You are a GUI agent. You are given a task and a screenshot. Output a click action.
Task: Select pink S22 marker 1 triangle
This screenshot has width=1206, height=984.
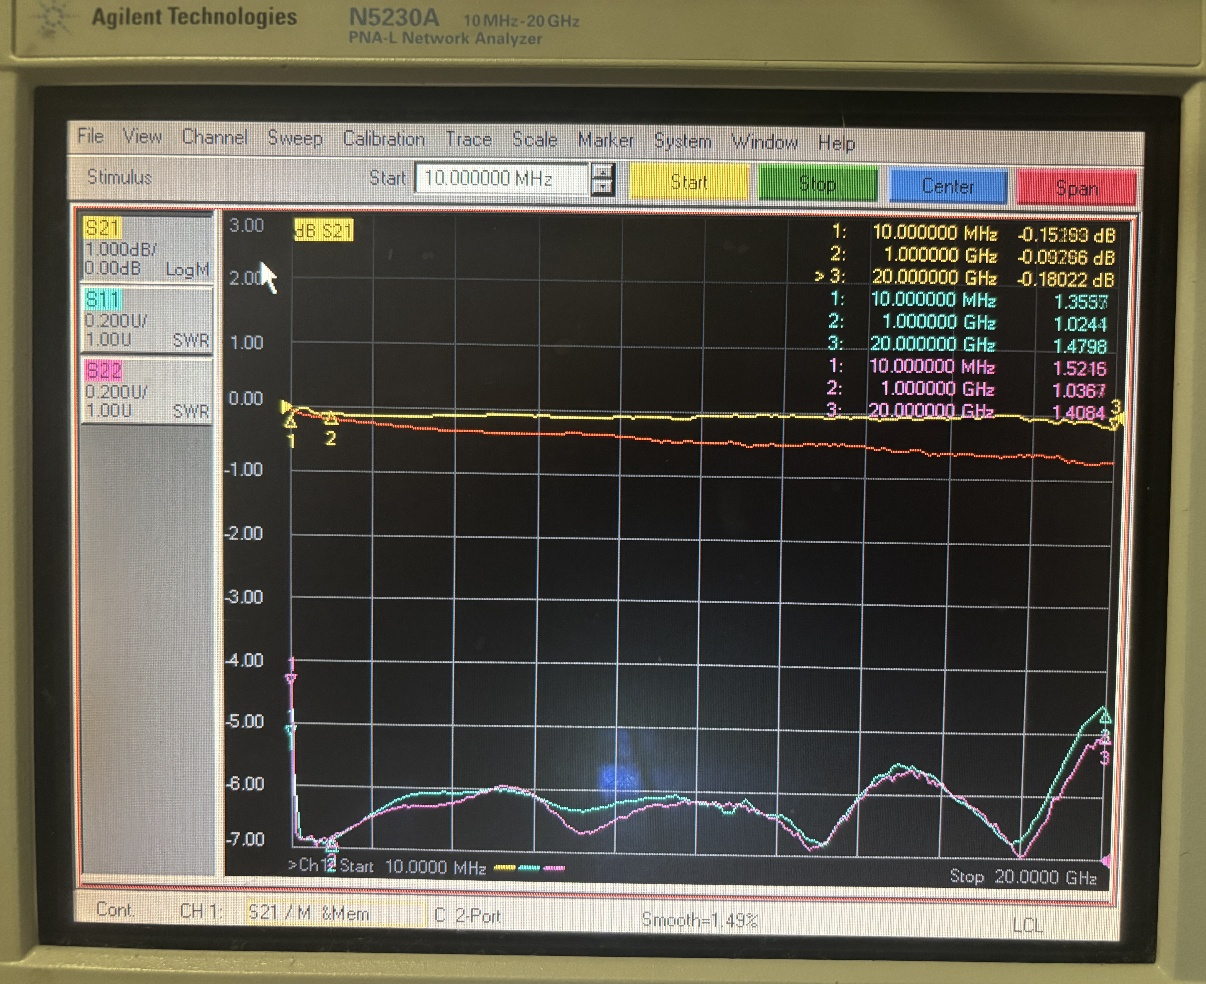click(x=291, y=680)
